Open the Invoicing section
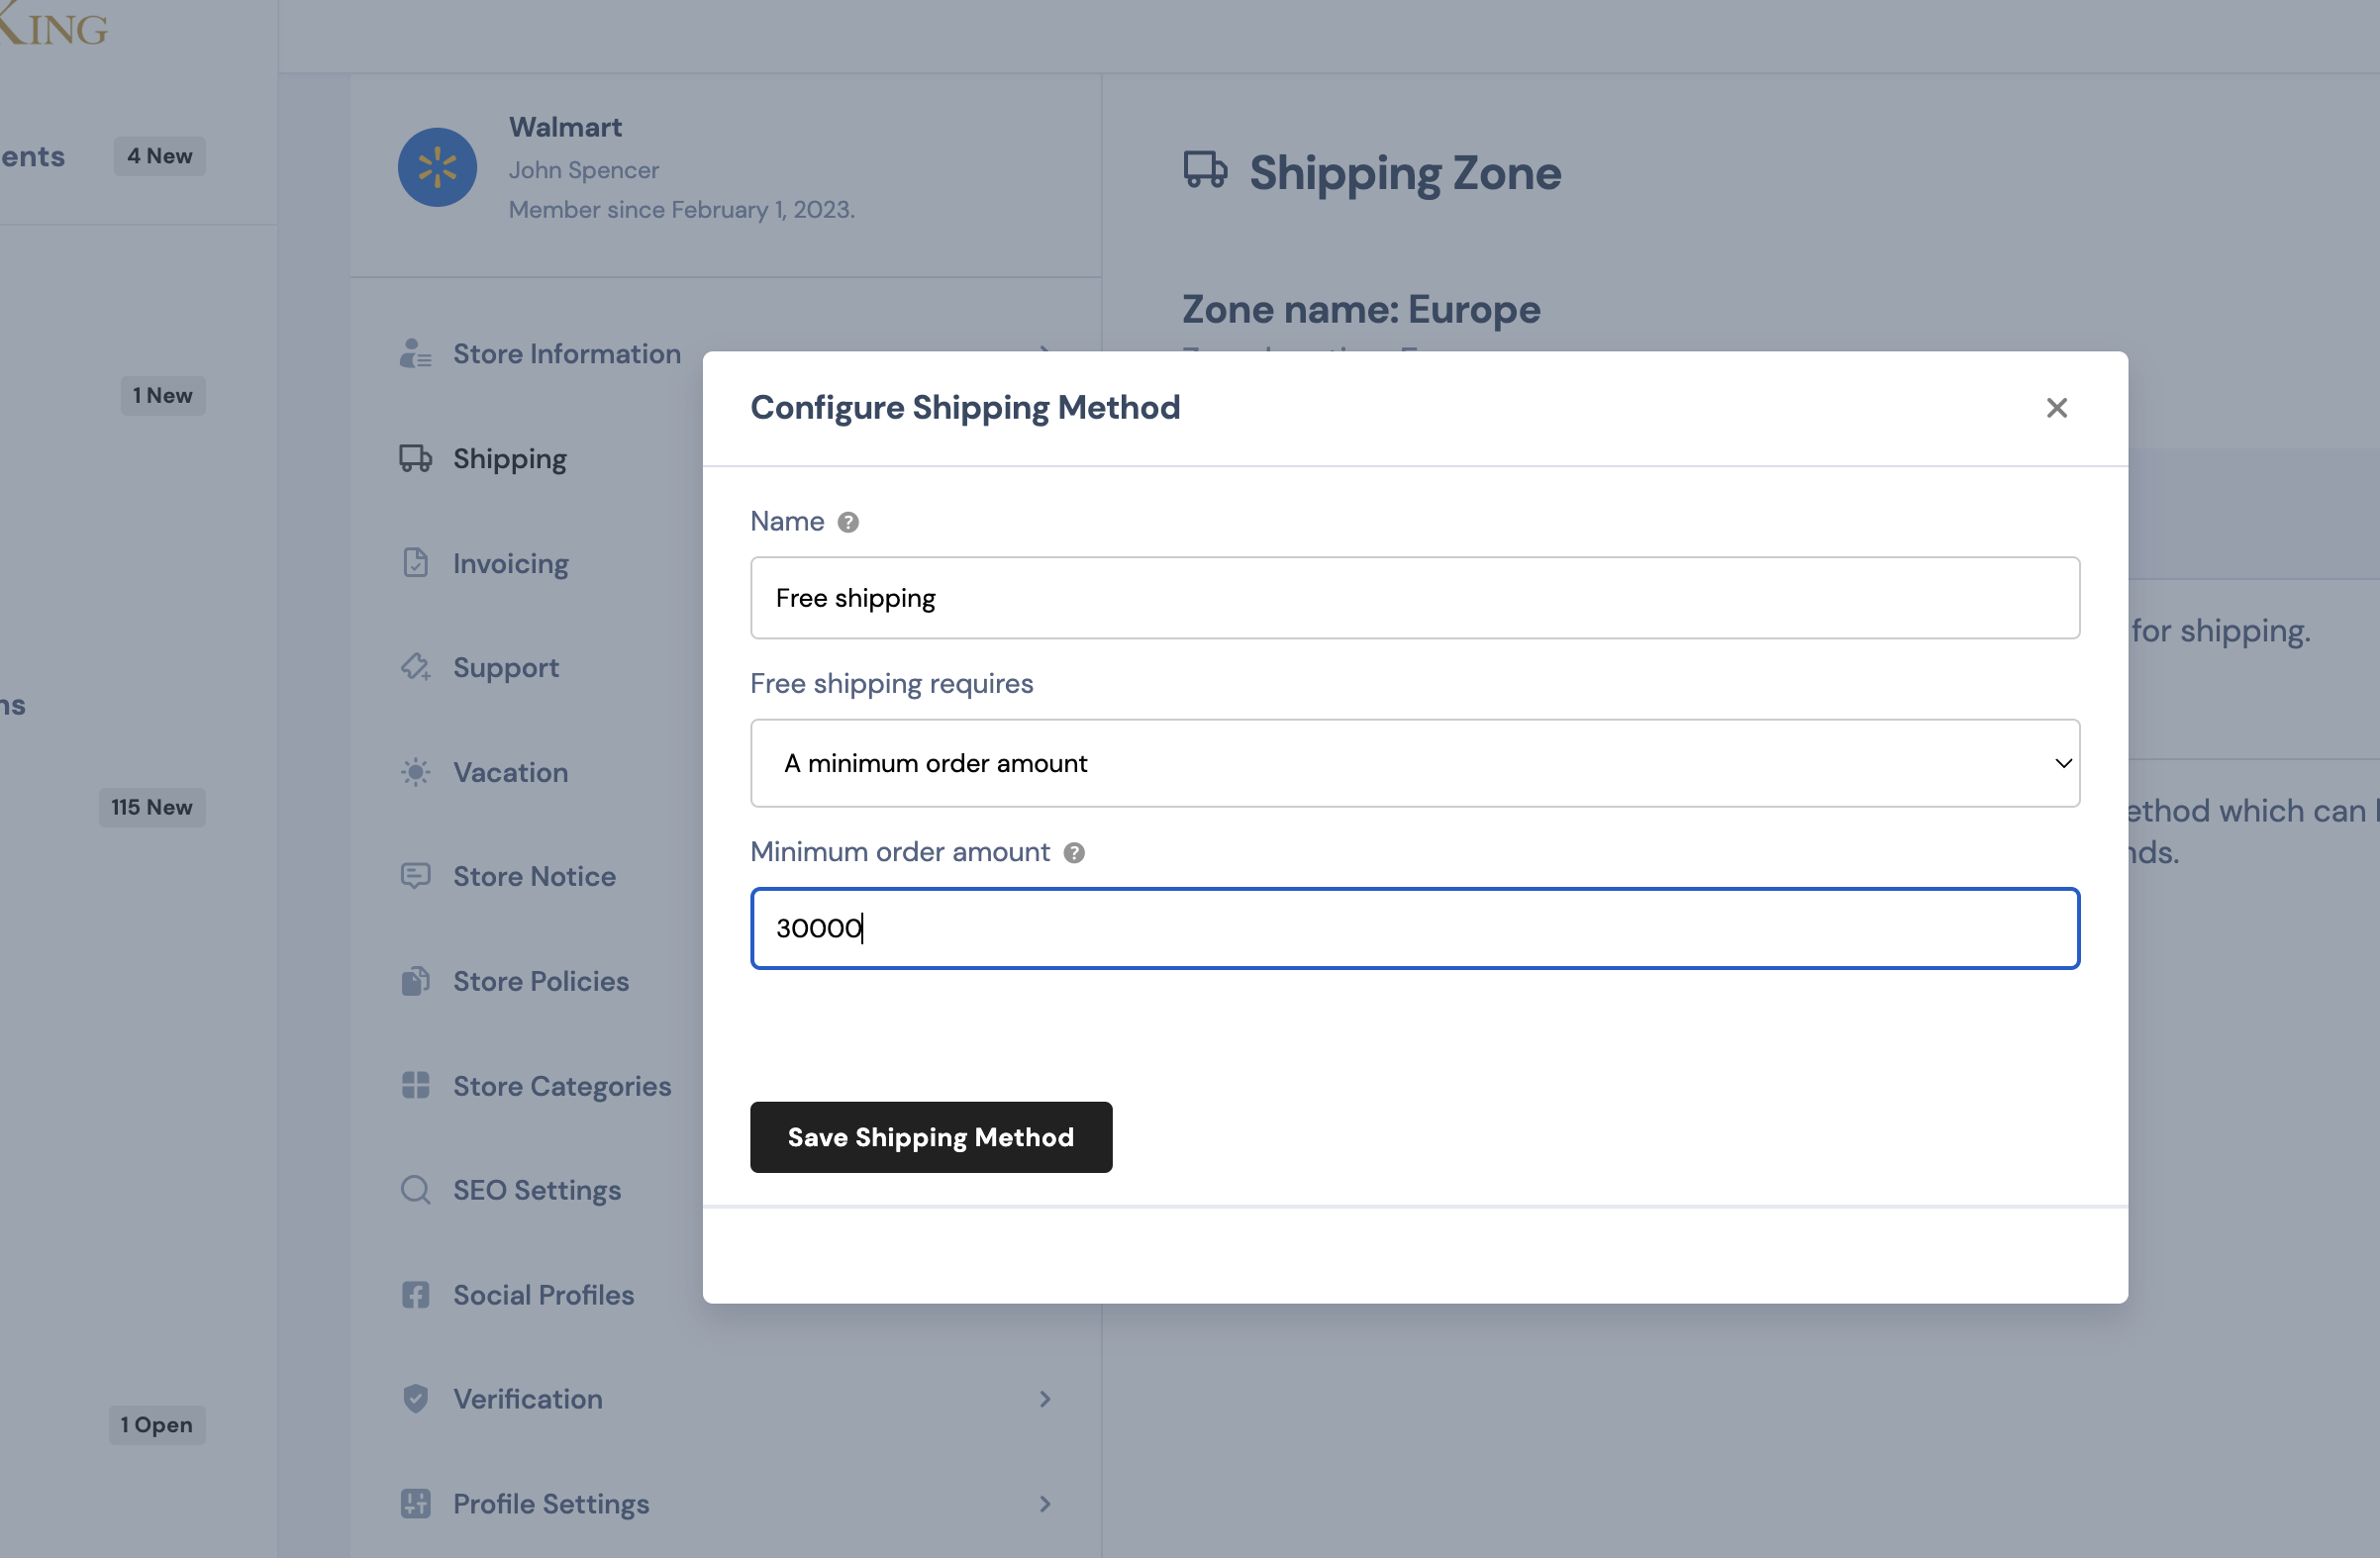Screen dimensions: 2380x1558 510,564
